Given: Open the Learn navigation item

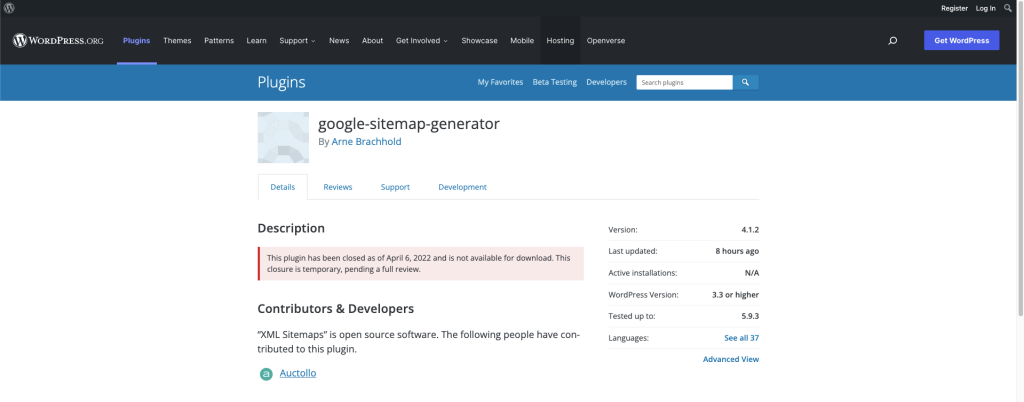Looking at the screenshot, I should pyautogui.click(x=257, y=40).
